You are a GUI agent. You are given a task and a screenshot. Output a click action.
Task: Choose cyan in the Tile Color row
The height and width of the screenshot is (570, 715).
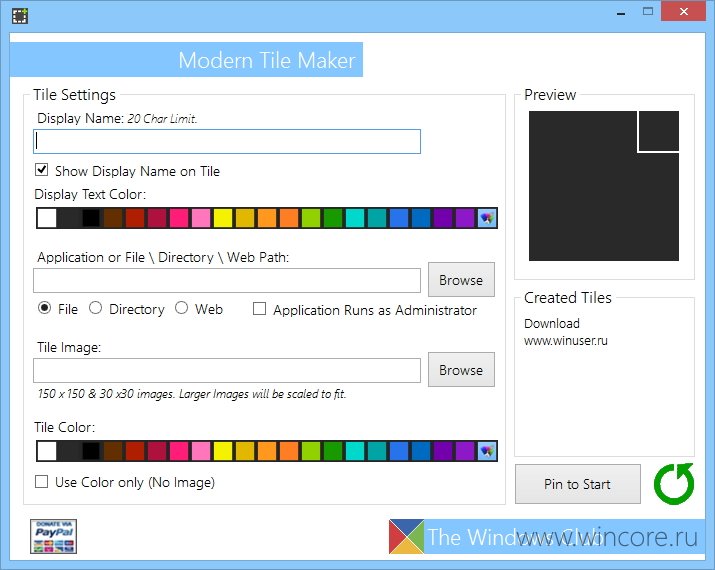(355, 451)
